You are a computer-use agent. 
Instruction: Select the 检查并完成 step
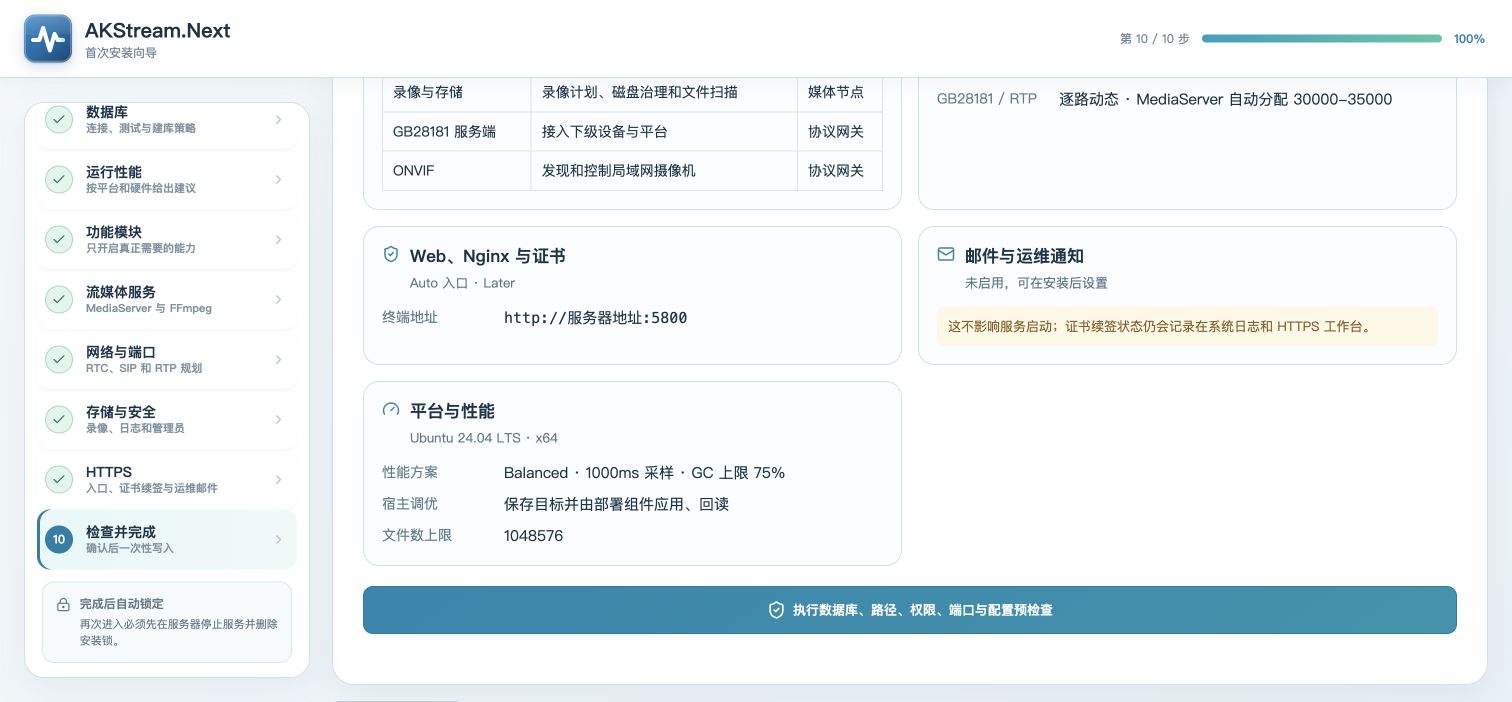click(167, 540)
